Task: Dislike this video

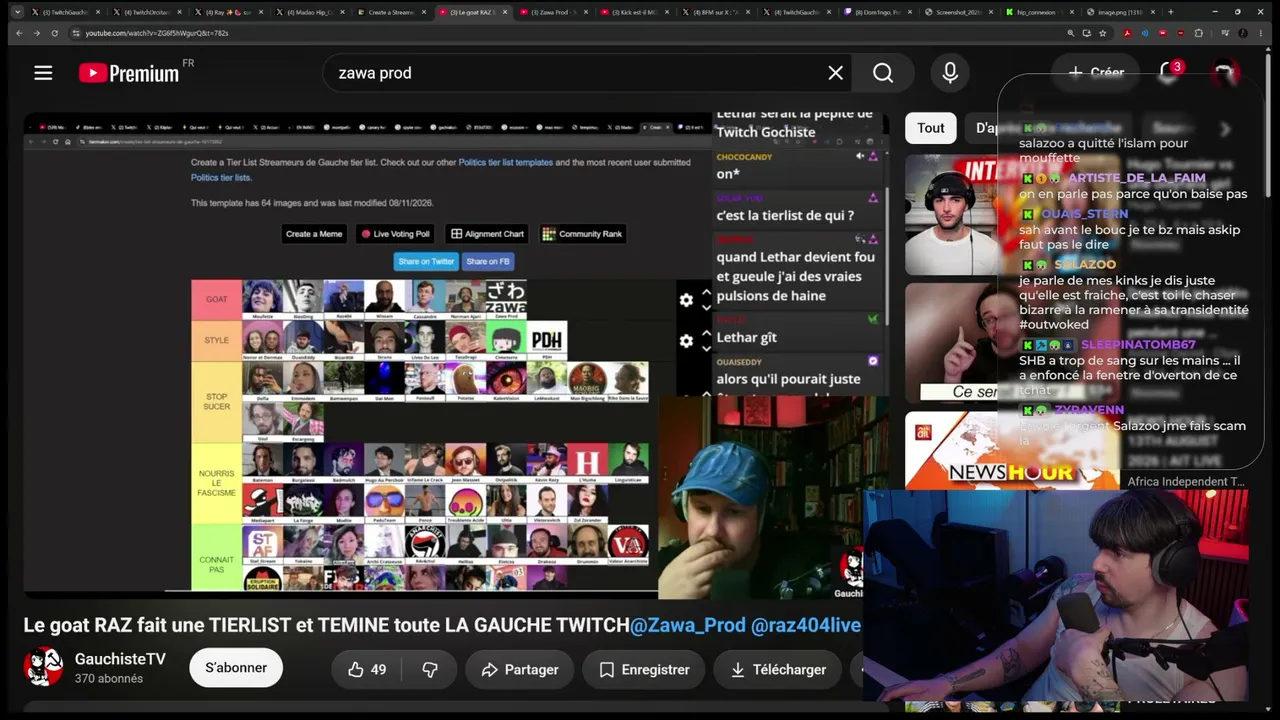Action: coord(430,669)
